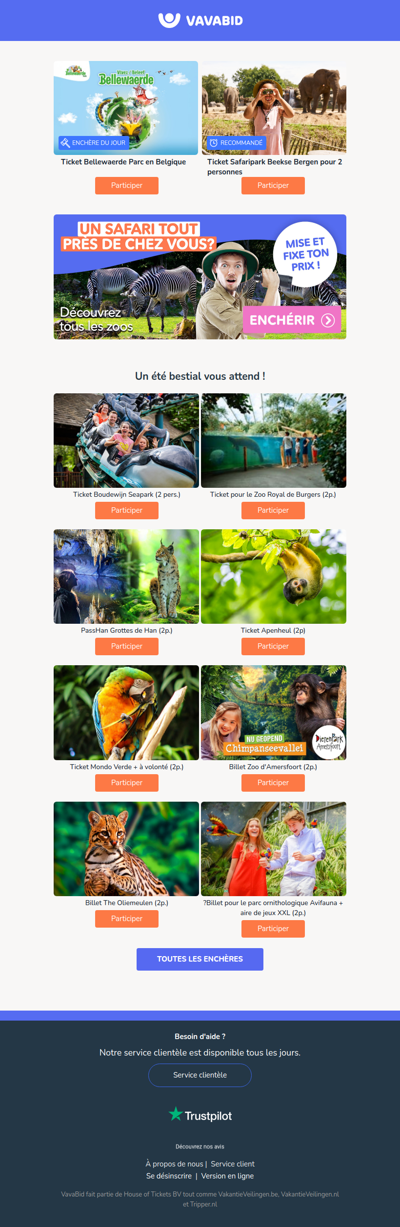Open the safari zoo promo banner
The image size is (400, 1227).
[x=200, y=277]
